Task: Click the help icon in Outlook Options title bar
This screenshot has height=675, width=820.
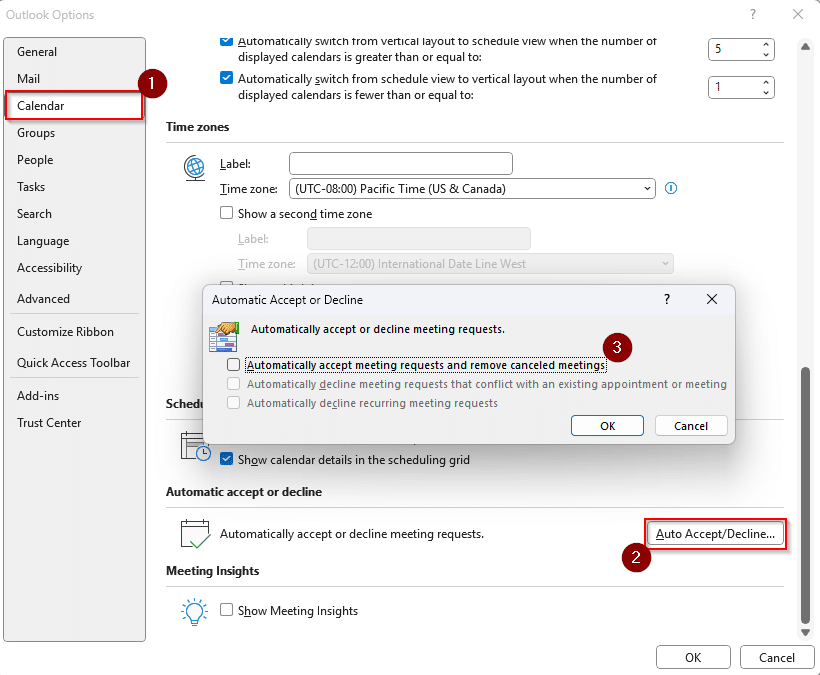Action: tap(753, 14)
